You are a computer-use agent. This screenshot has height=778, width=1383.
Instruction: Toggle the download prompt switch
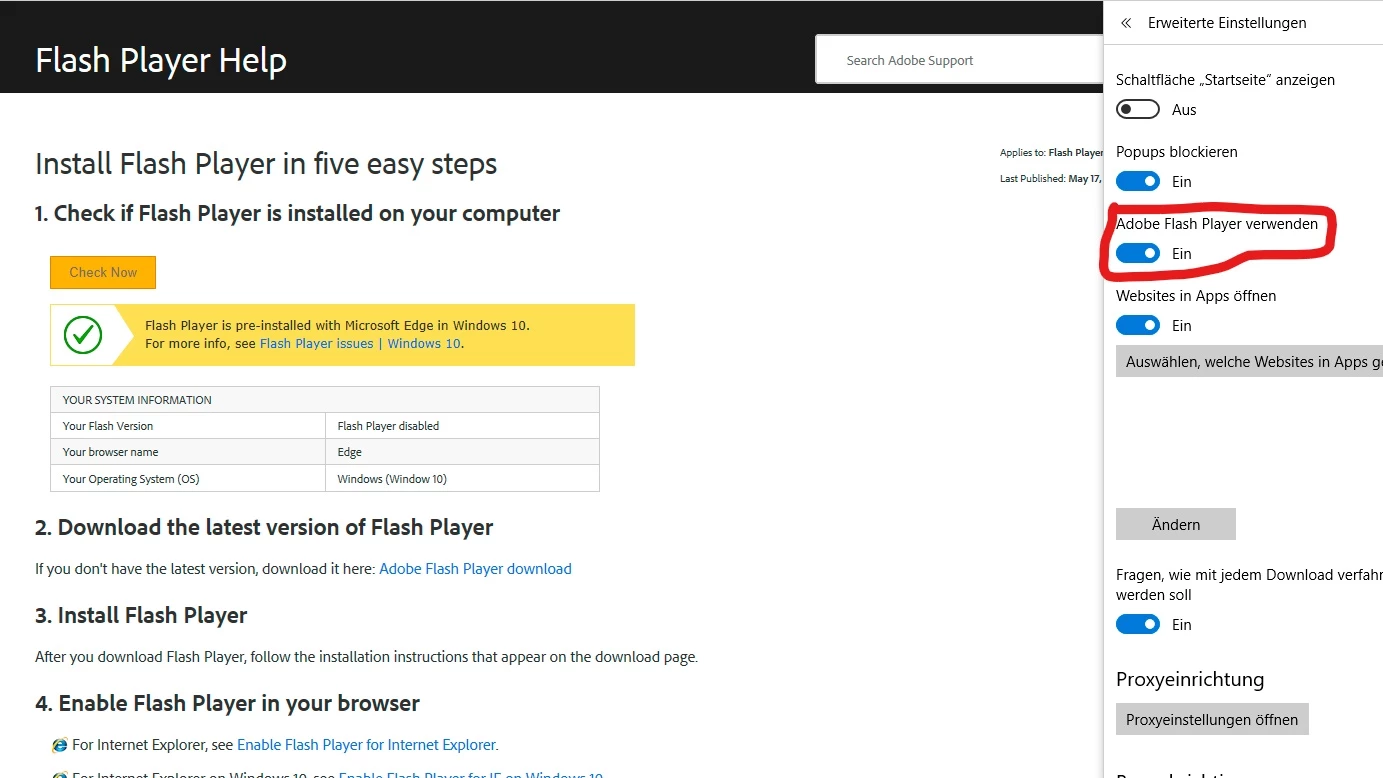point(1138,624)
